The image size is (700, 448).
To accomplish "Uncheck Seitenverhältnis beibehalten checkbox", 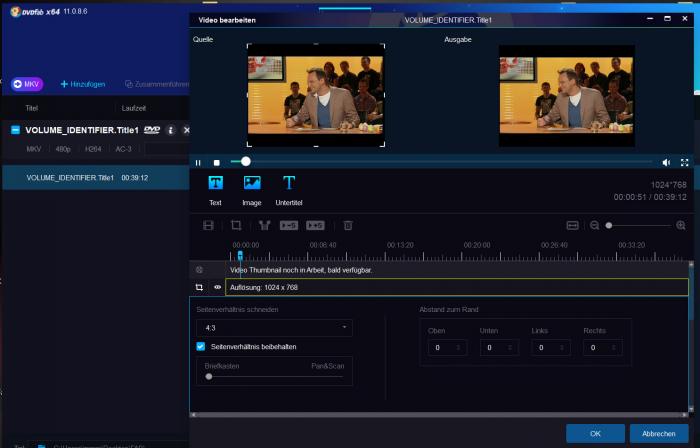I will (x=201, y=346).
